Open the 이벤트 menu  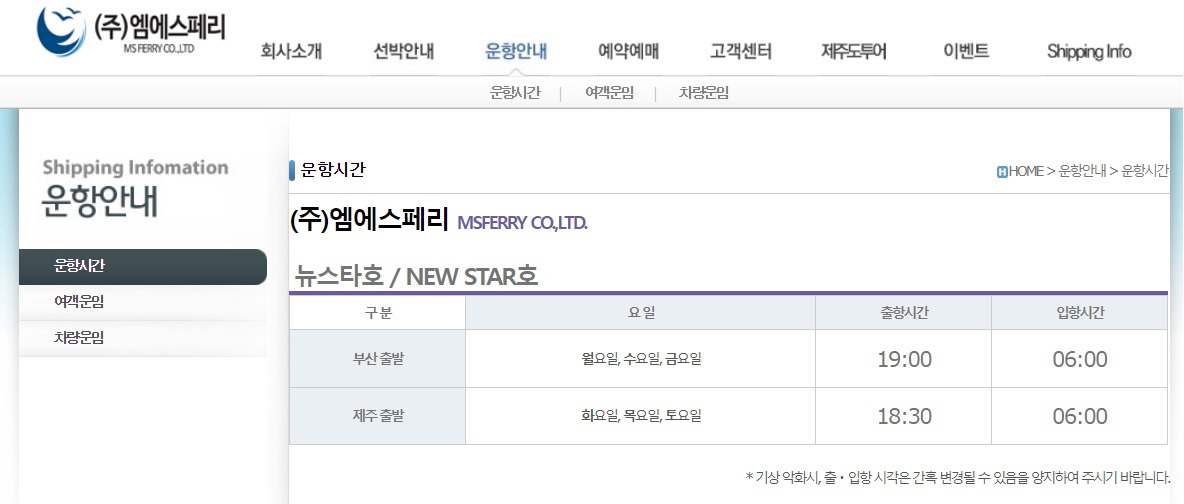point(966,51)
